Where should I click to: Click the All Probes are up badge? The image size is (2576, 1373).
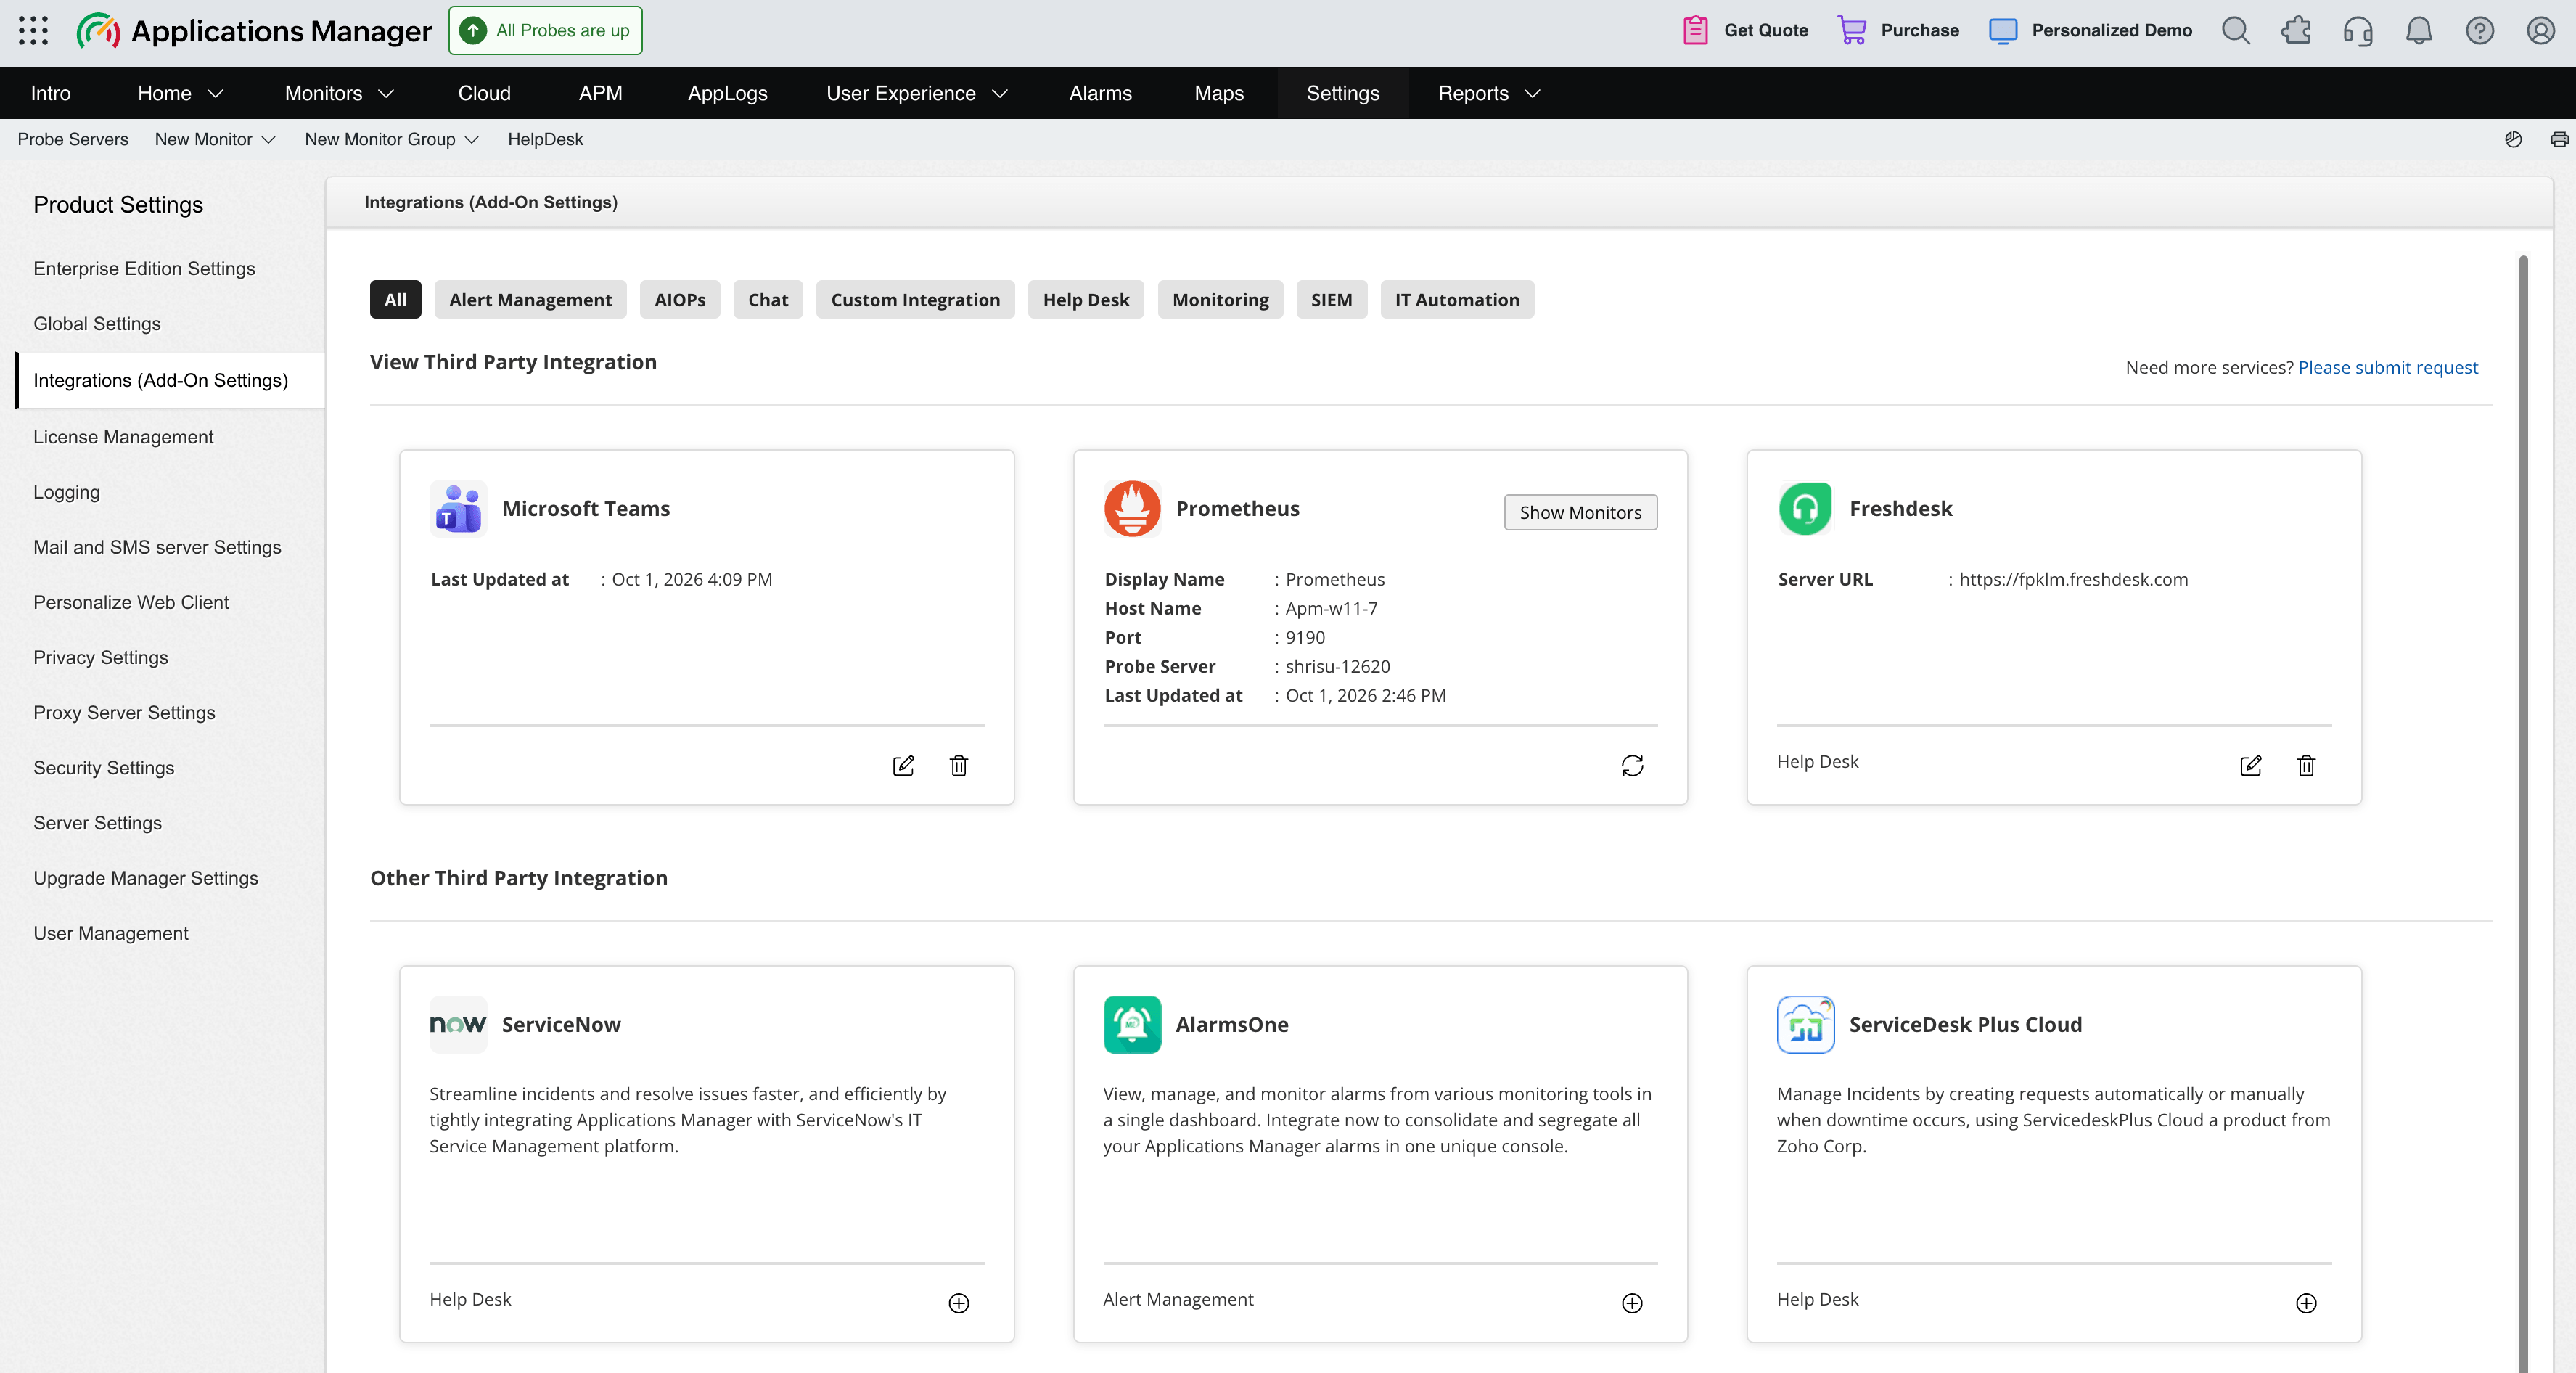pyautogui.click(x=546, y=30)
